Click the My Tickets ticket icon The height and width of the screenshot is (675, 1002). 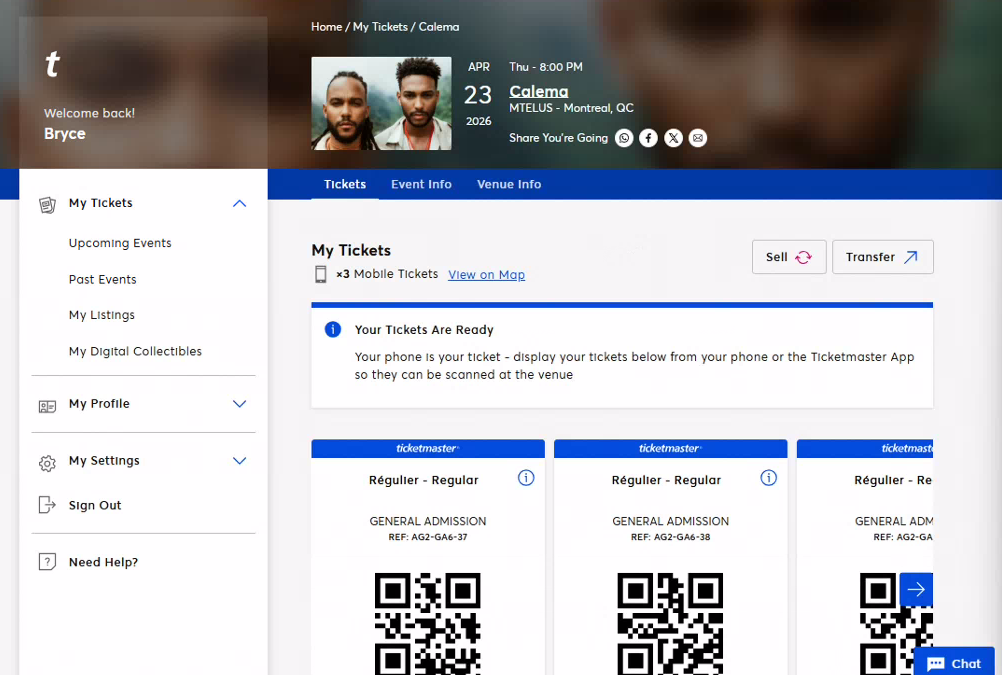[x=47, y=205]
